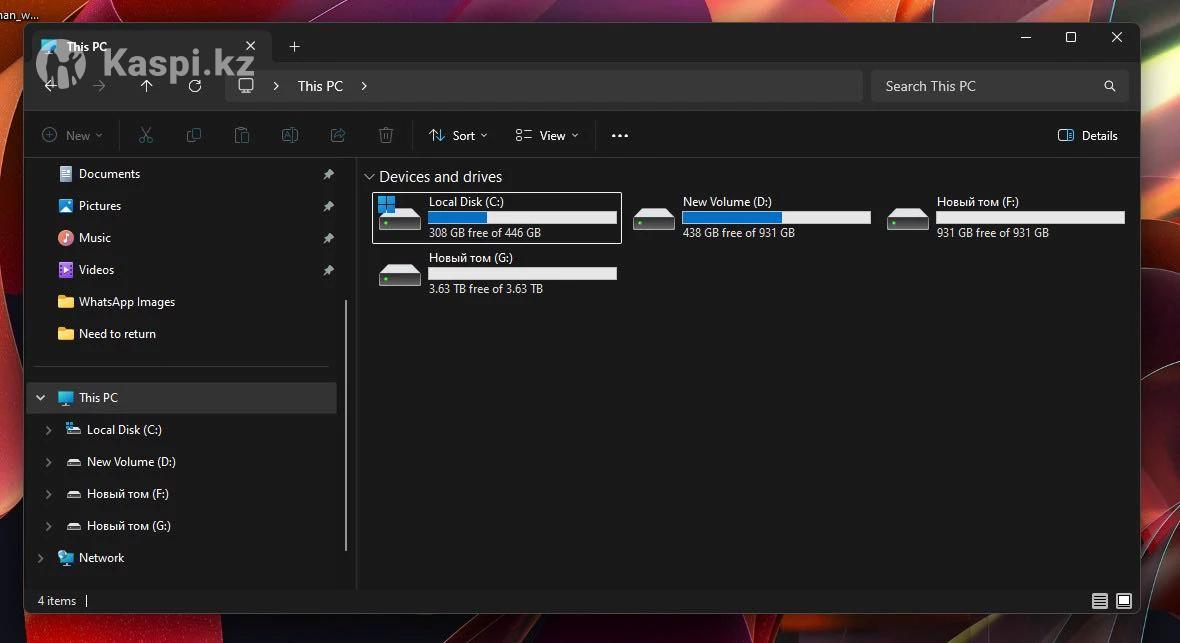Click the Delete trash can icon
The image size is (1180, 643).
386,136
